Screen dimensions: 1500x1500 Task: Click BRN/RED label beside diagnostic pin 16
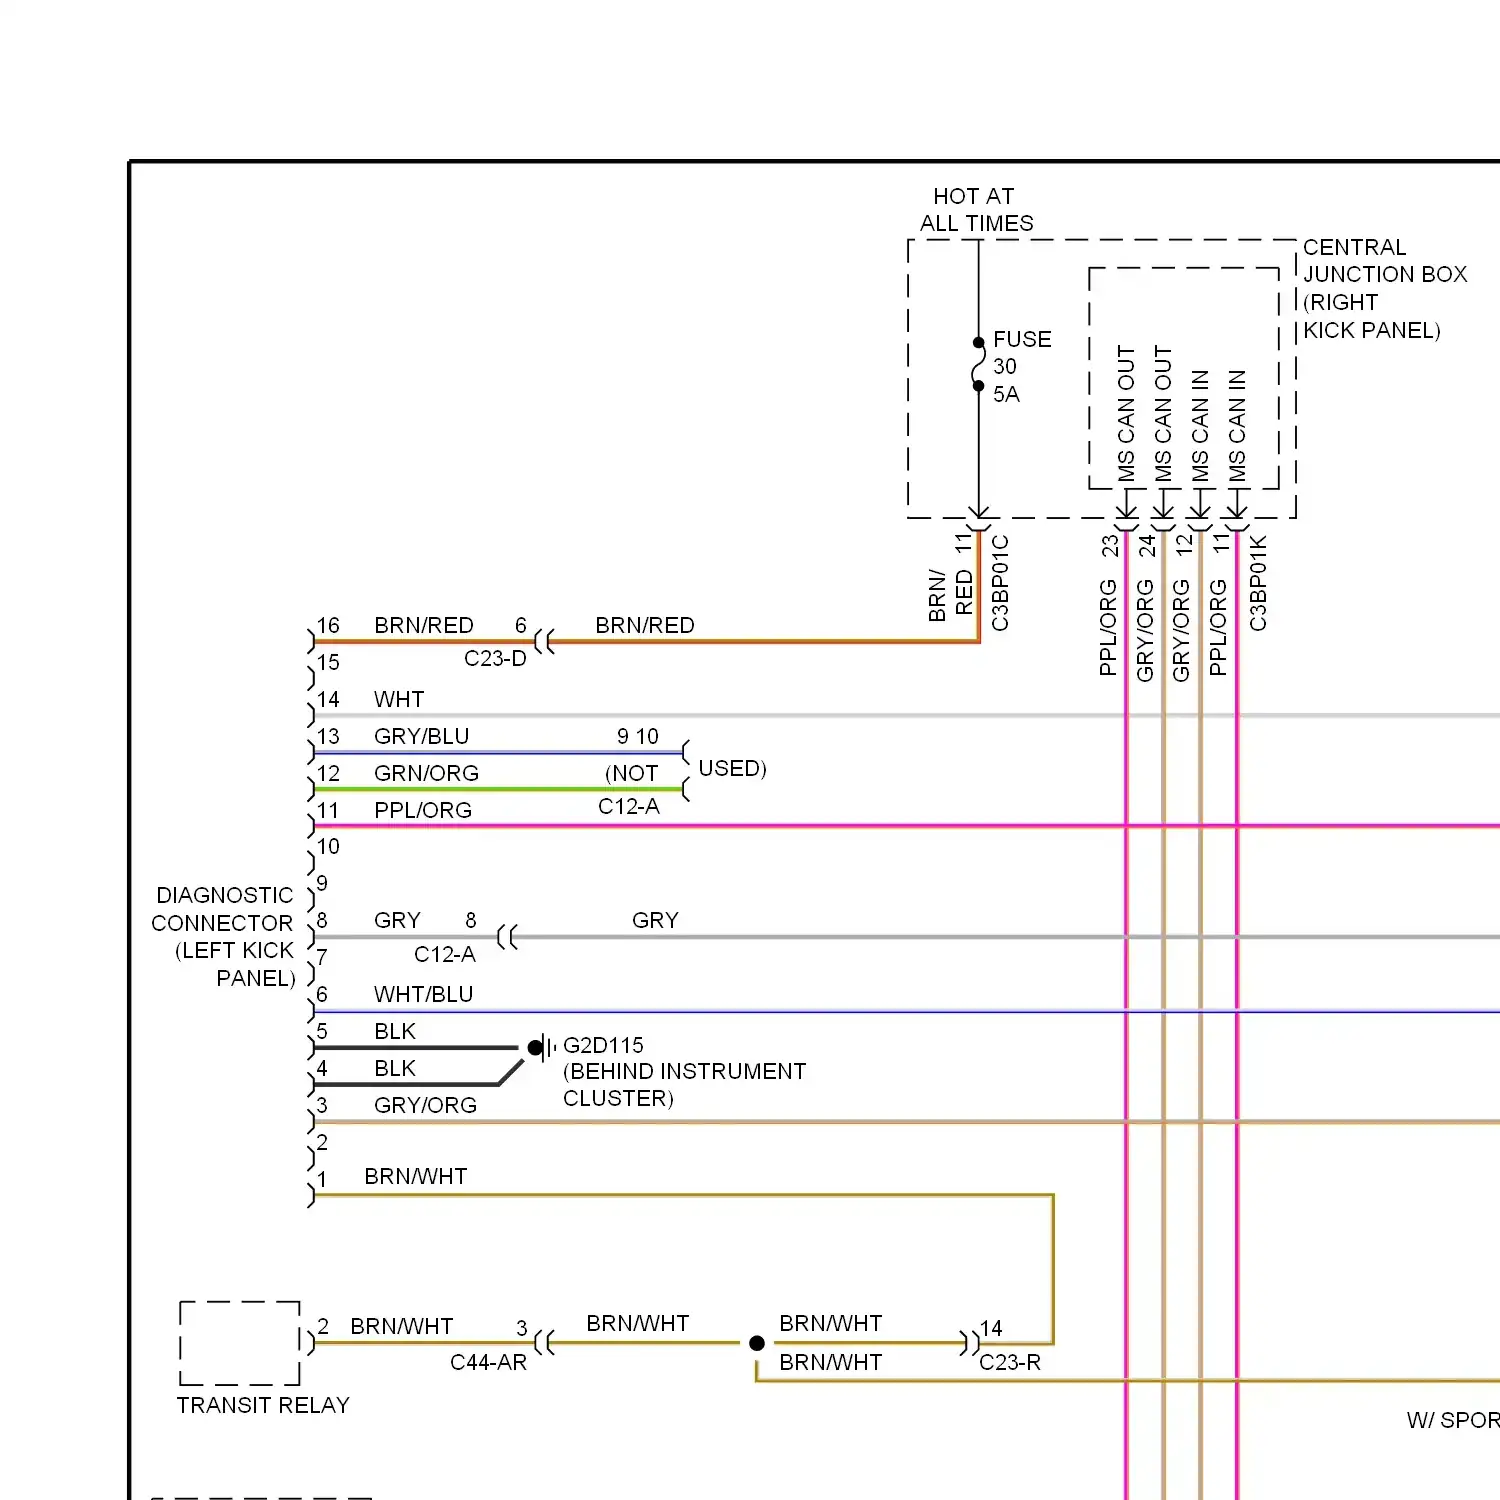click(x=424, y=626)
